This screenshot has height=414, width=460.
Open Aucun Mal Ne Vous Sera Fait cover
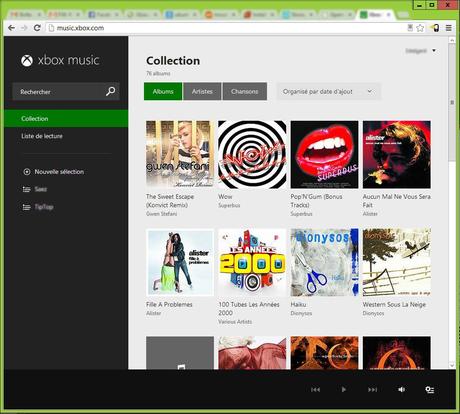pyautogui.click(x=397, y=154)
